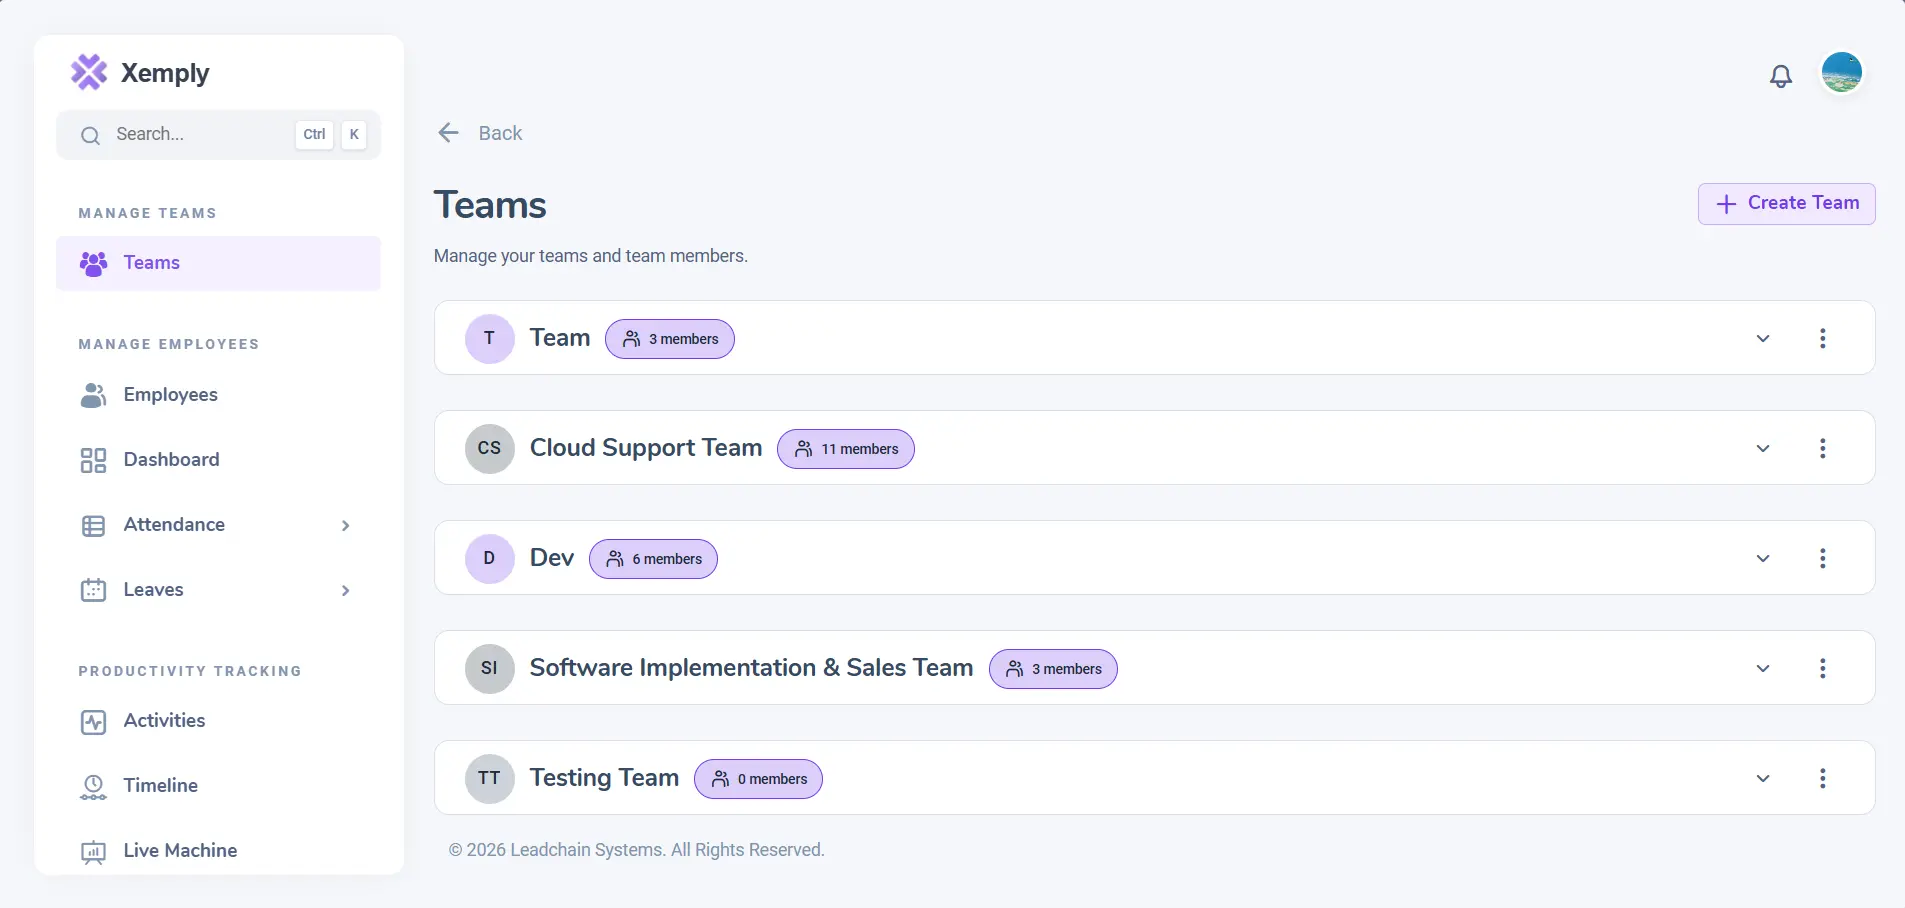Click the search magnifier icon
The width and height of the screenshot is (1905, 908).
[90, 135]
